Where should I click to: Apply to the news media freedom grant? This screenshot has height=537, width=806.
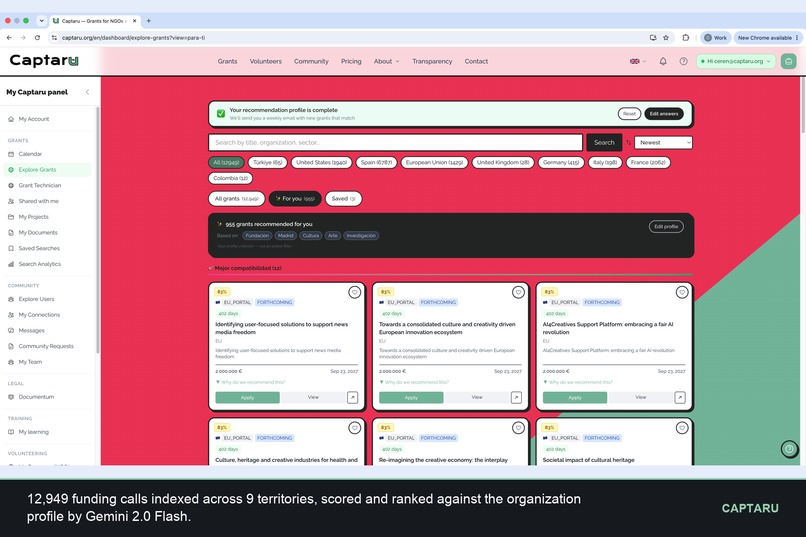tap(247, 397)
